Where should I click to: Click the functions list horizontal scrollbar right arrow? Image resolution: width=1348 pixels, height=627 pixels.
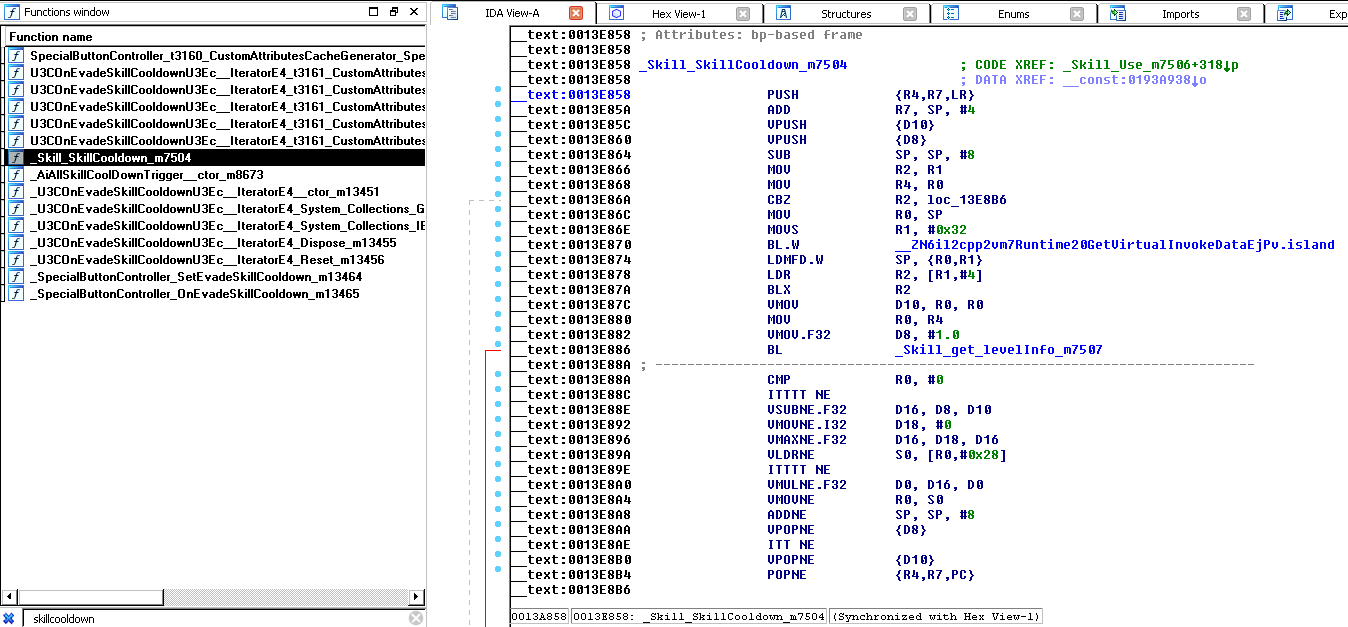point(418,597)
